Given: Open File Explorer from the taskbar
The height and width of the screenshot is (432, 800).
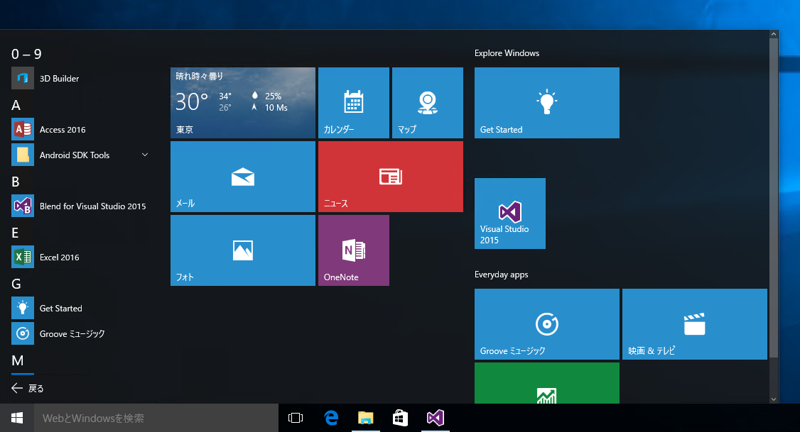Looking at the screenshot, I should pyautogui.click(x=366, y=418).
